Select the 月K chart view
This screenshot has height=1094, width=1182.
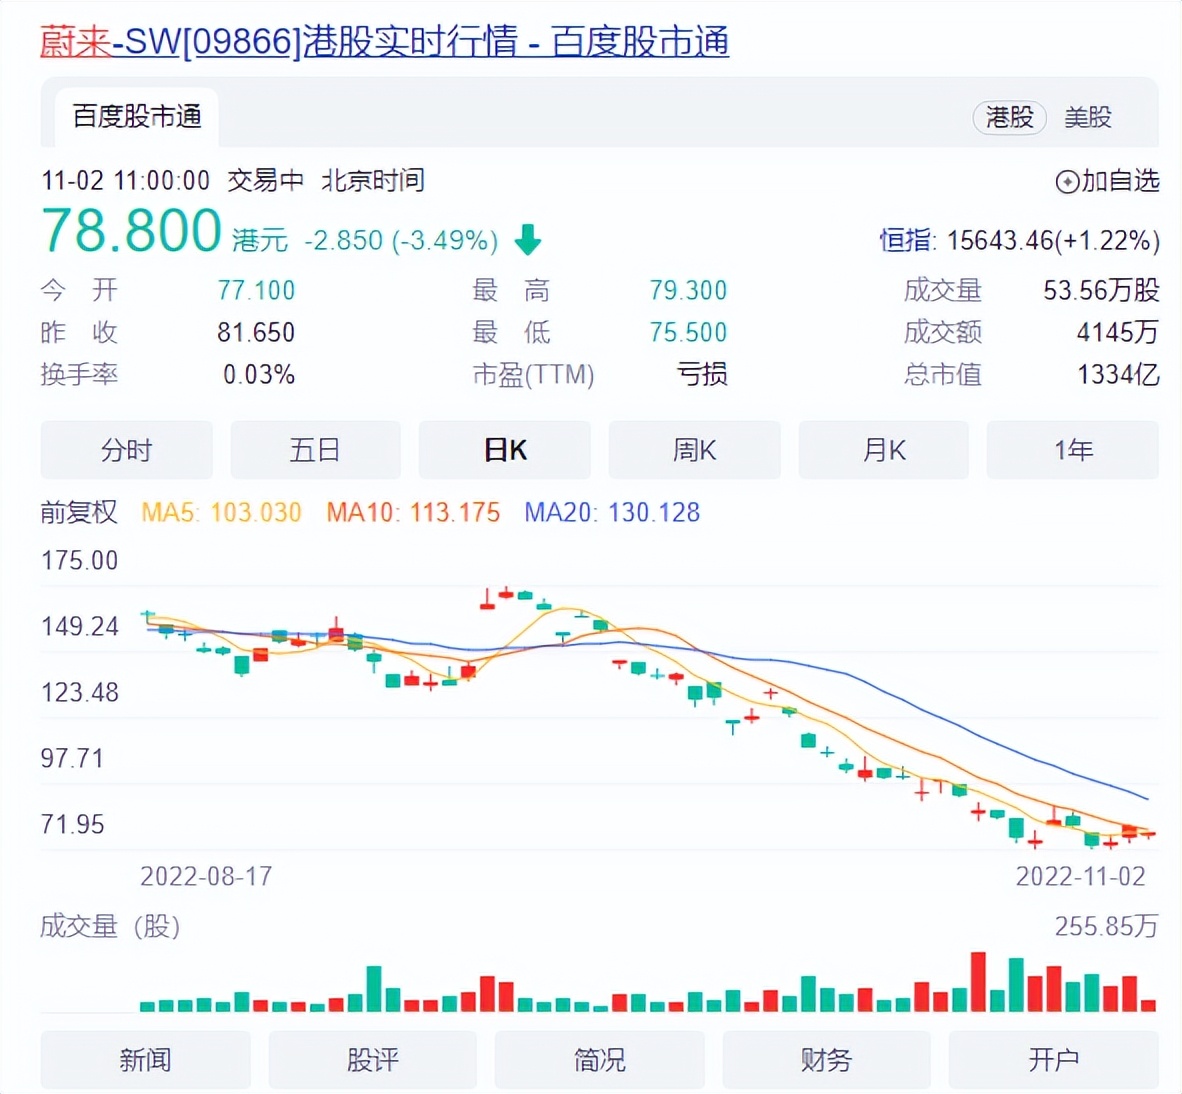883,450
